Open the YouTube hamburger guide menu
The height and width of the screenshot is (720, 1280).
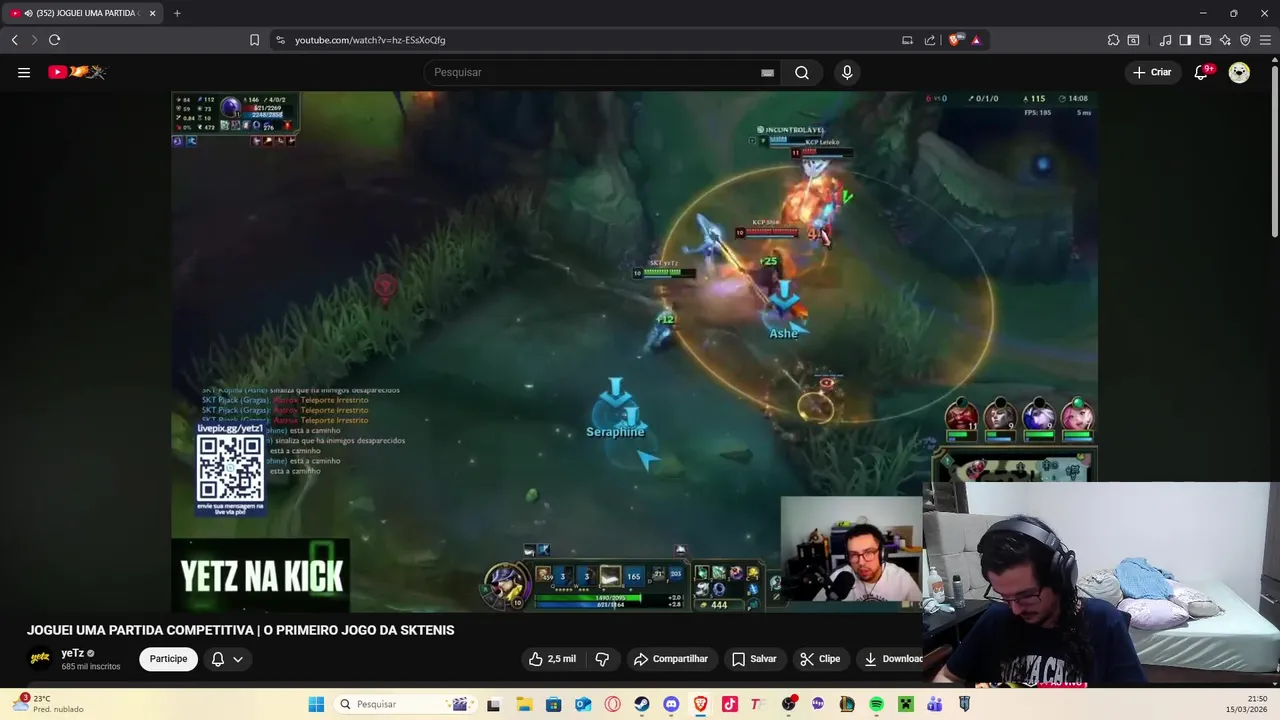pos(24,72)
